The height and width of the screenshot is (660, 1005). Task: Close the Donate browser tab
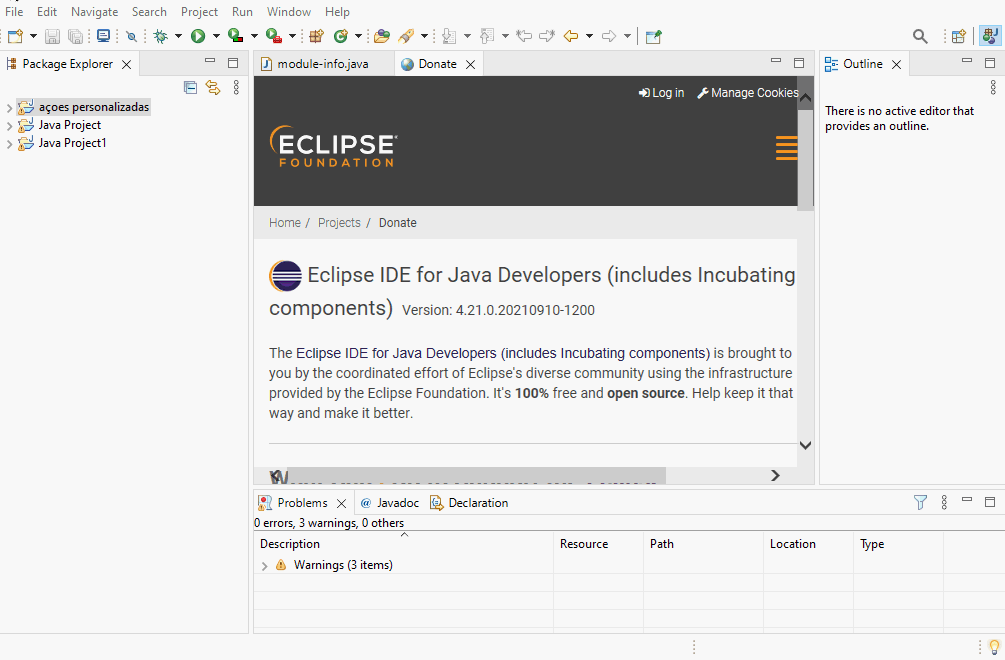tap(470, 65)
